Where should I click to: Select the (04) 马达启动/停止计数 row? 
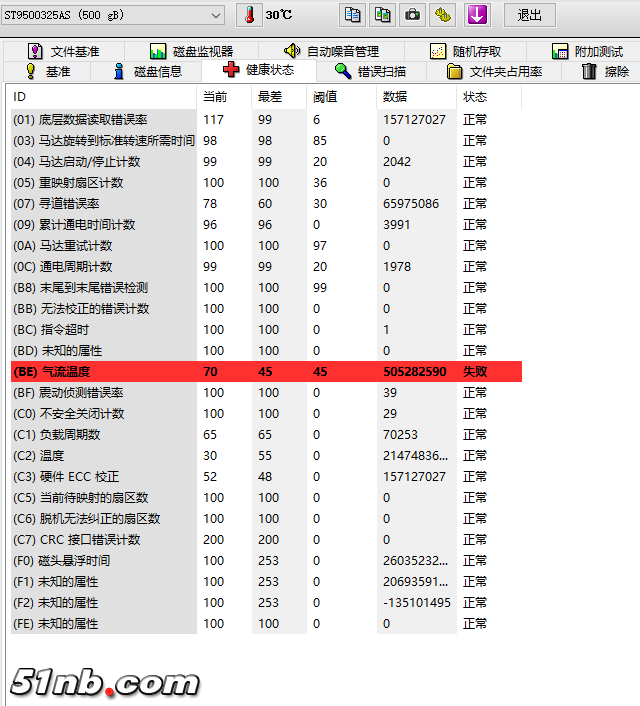click(x=266, y=162)
